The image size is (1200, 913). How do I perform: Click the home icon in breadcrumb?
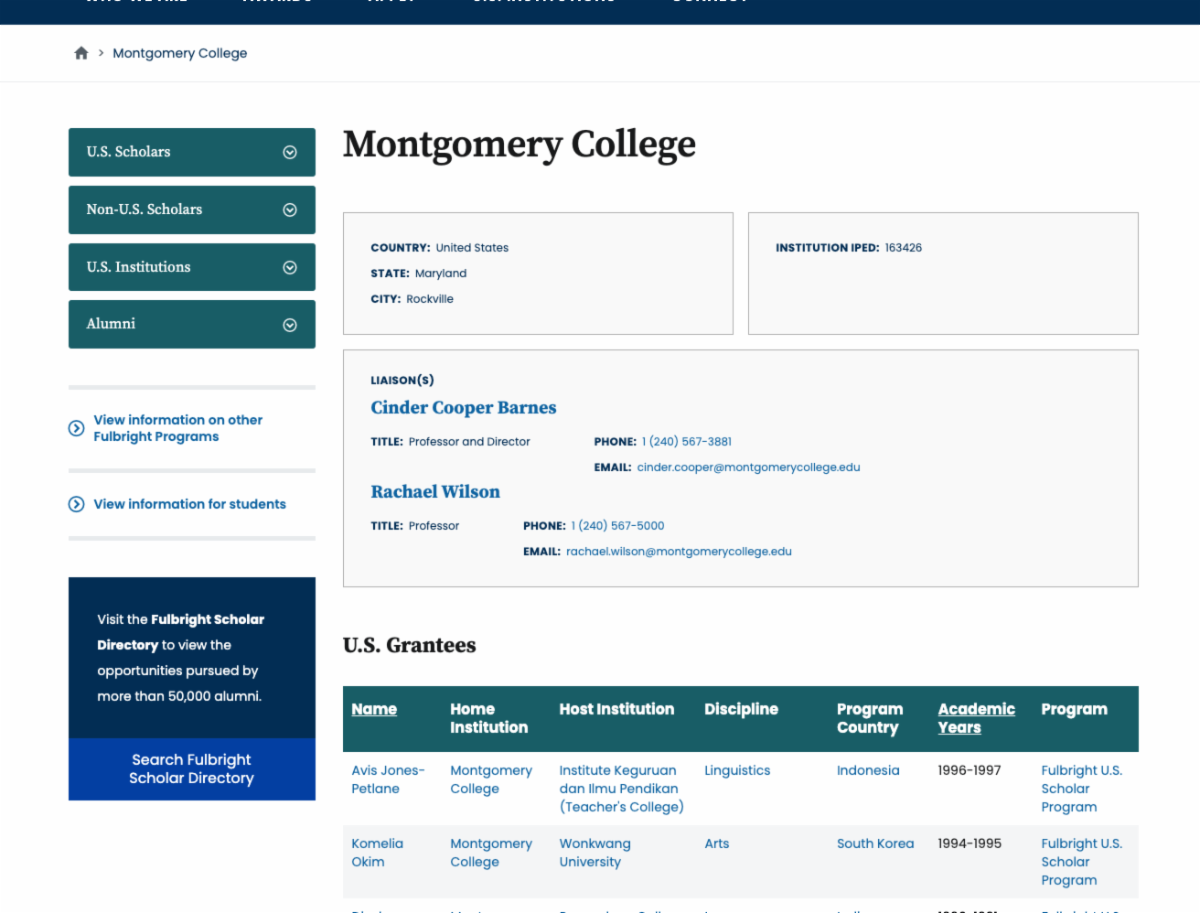pyautogui.click(x=81, y=53)
